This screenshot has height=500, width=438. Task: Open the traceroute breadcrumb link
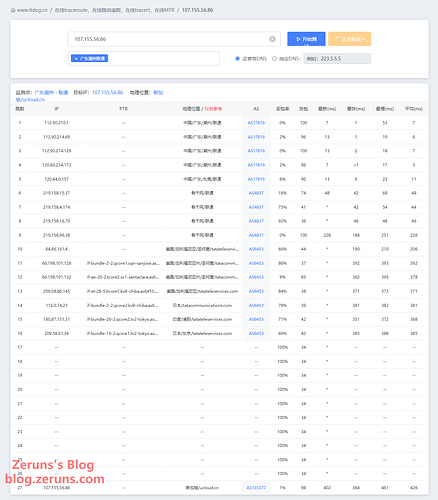[115, 10]
